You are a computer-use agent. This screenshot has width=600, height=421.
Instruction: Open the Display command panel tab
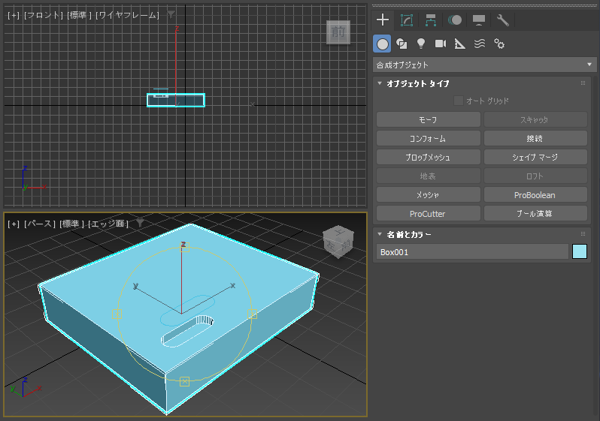(x=479, y=20)
